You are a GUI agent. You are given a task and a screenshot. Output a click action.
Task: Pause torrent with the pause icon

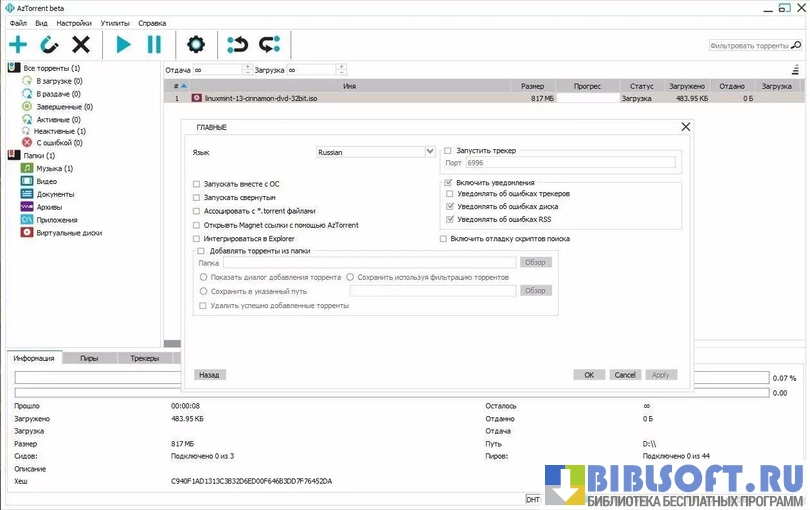pos(154,44)
